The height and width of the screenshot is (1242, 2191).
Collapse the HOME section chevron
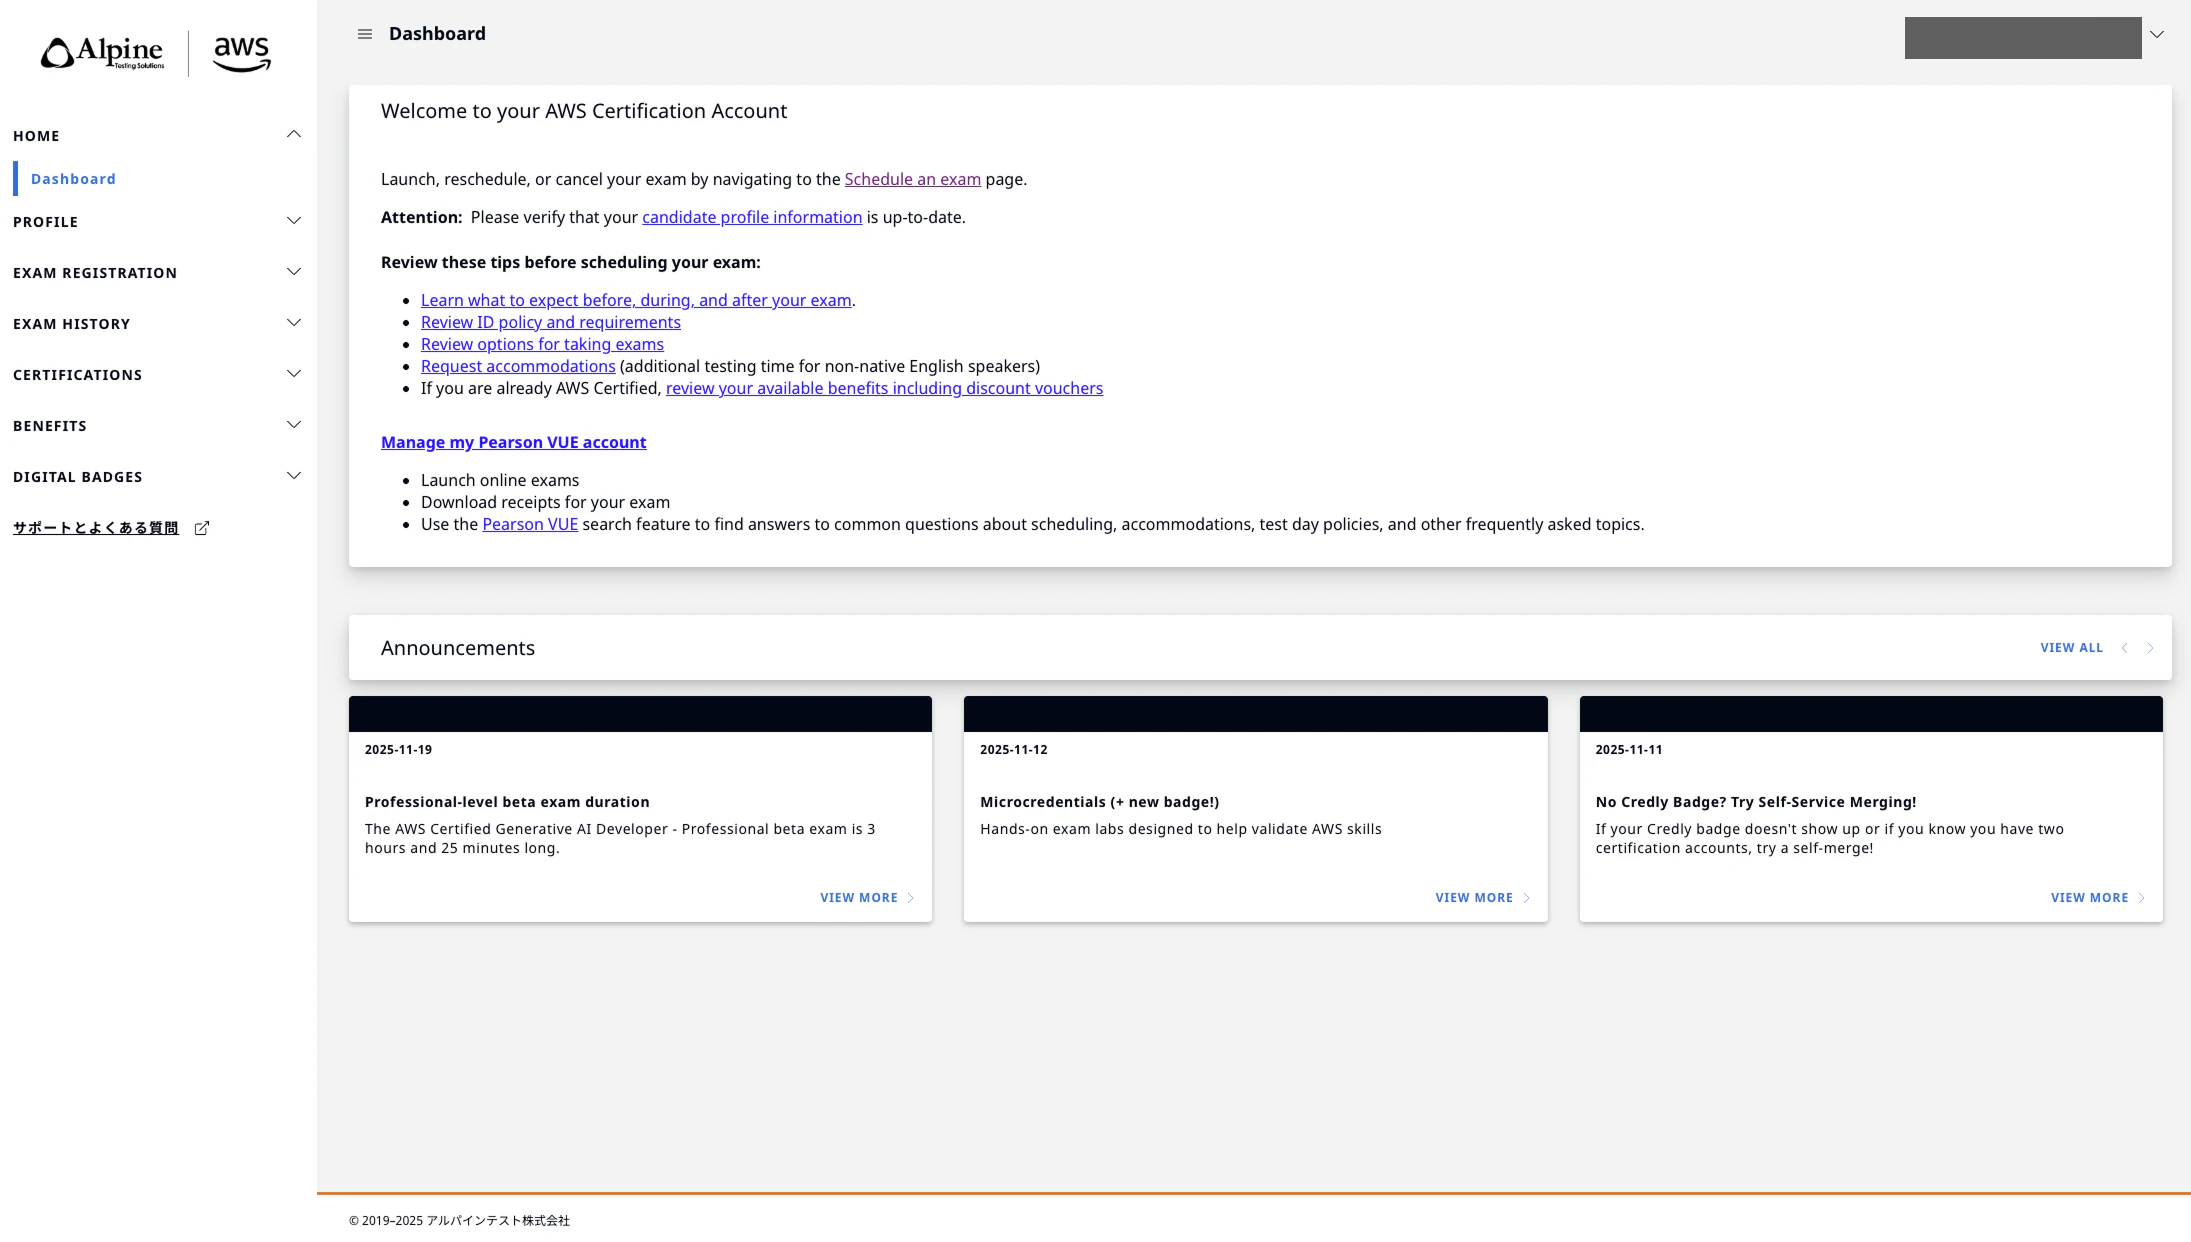coord(294,135)
